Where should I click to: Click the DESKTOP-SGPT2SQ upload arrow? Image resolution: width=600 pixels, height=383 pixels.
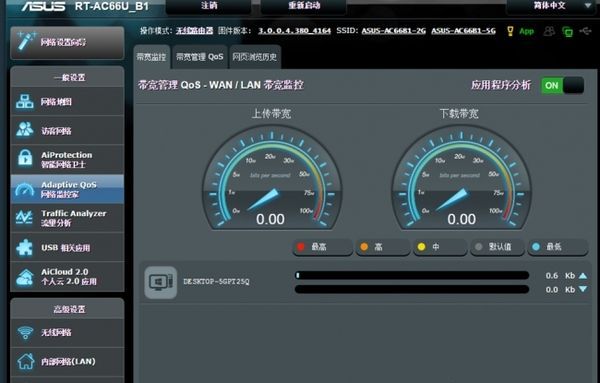(x=583, y=275)
